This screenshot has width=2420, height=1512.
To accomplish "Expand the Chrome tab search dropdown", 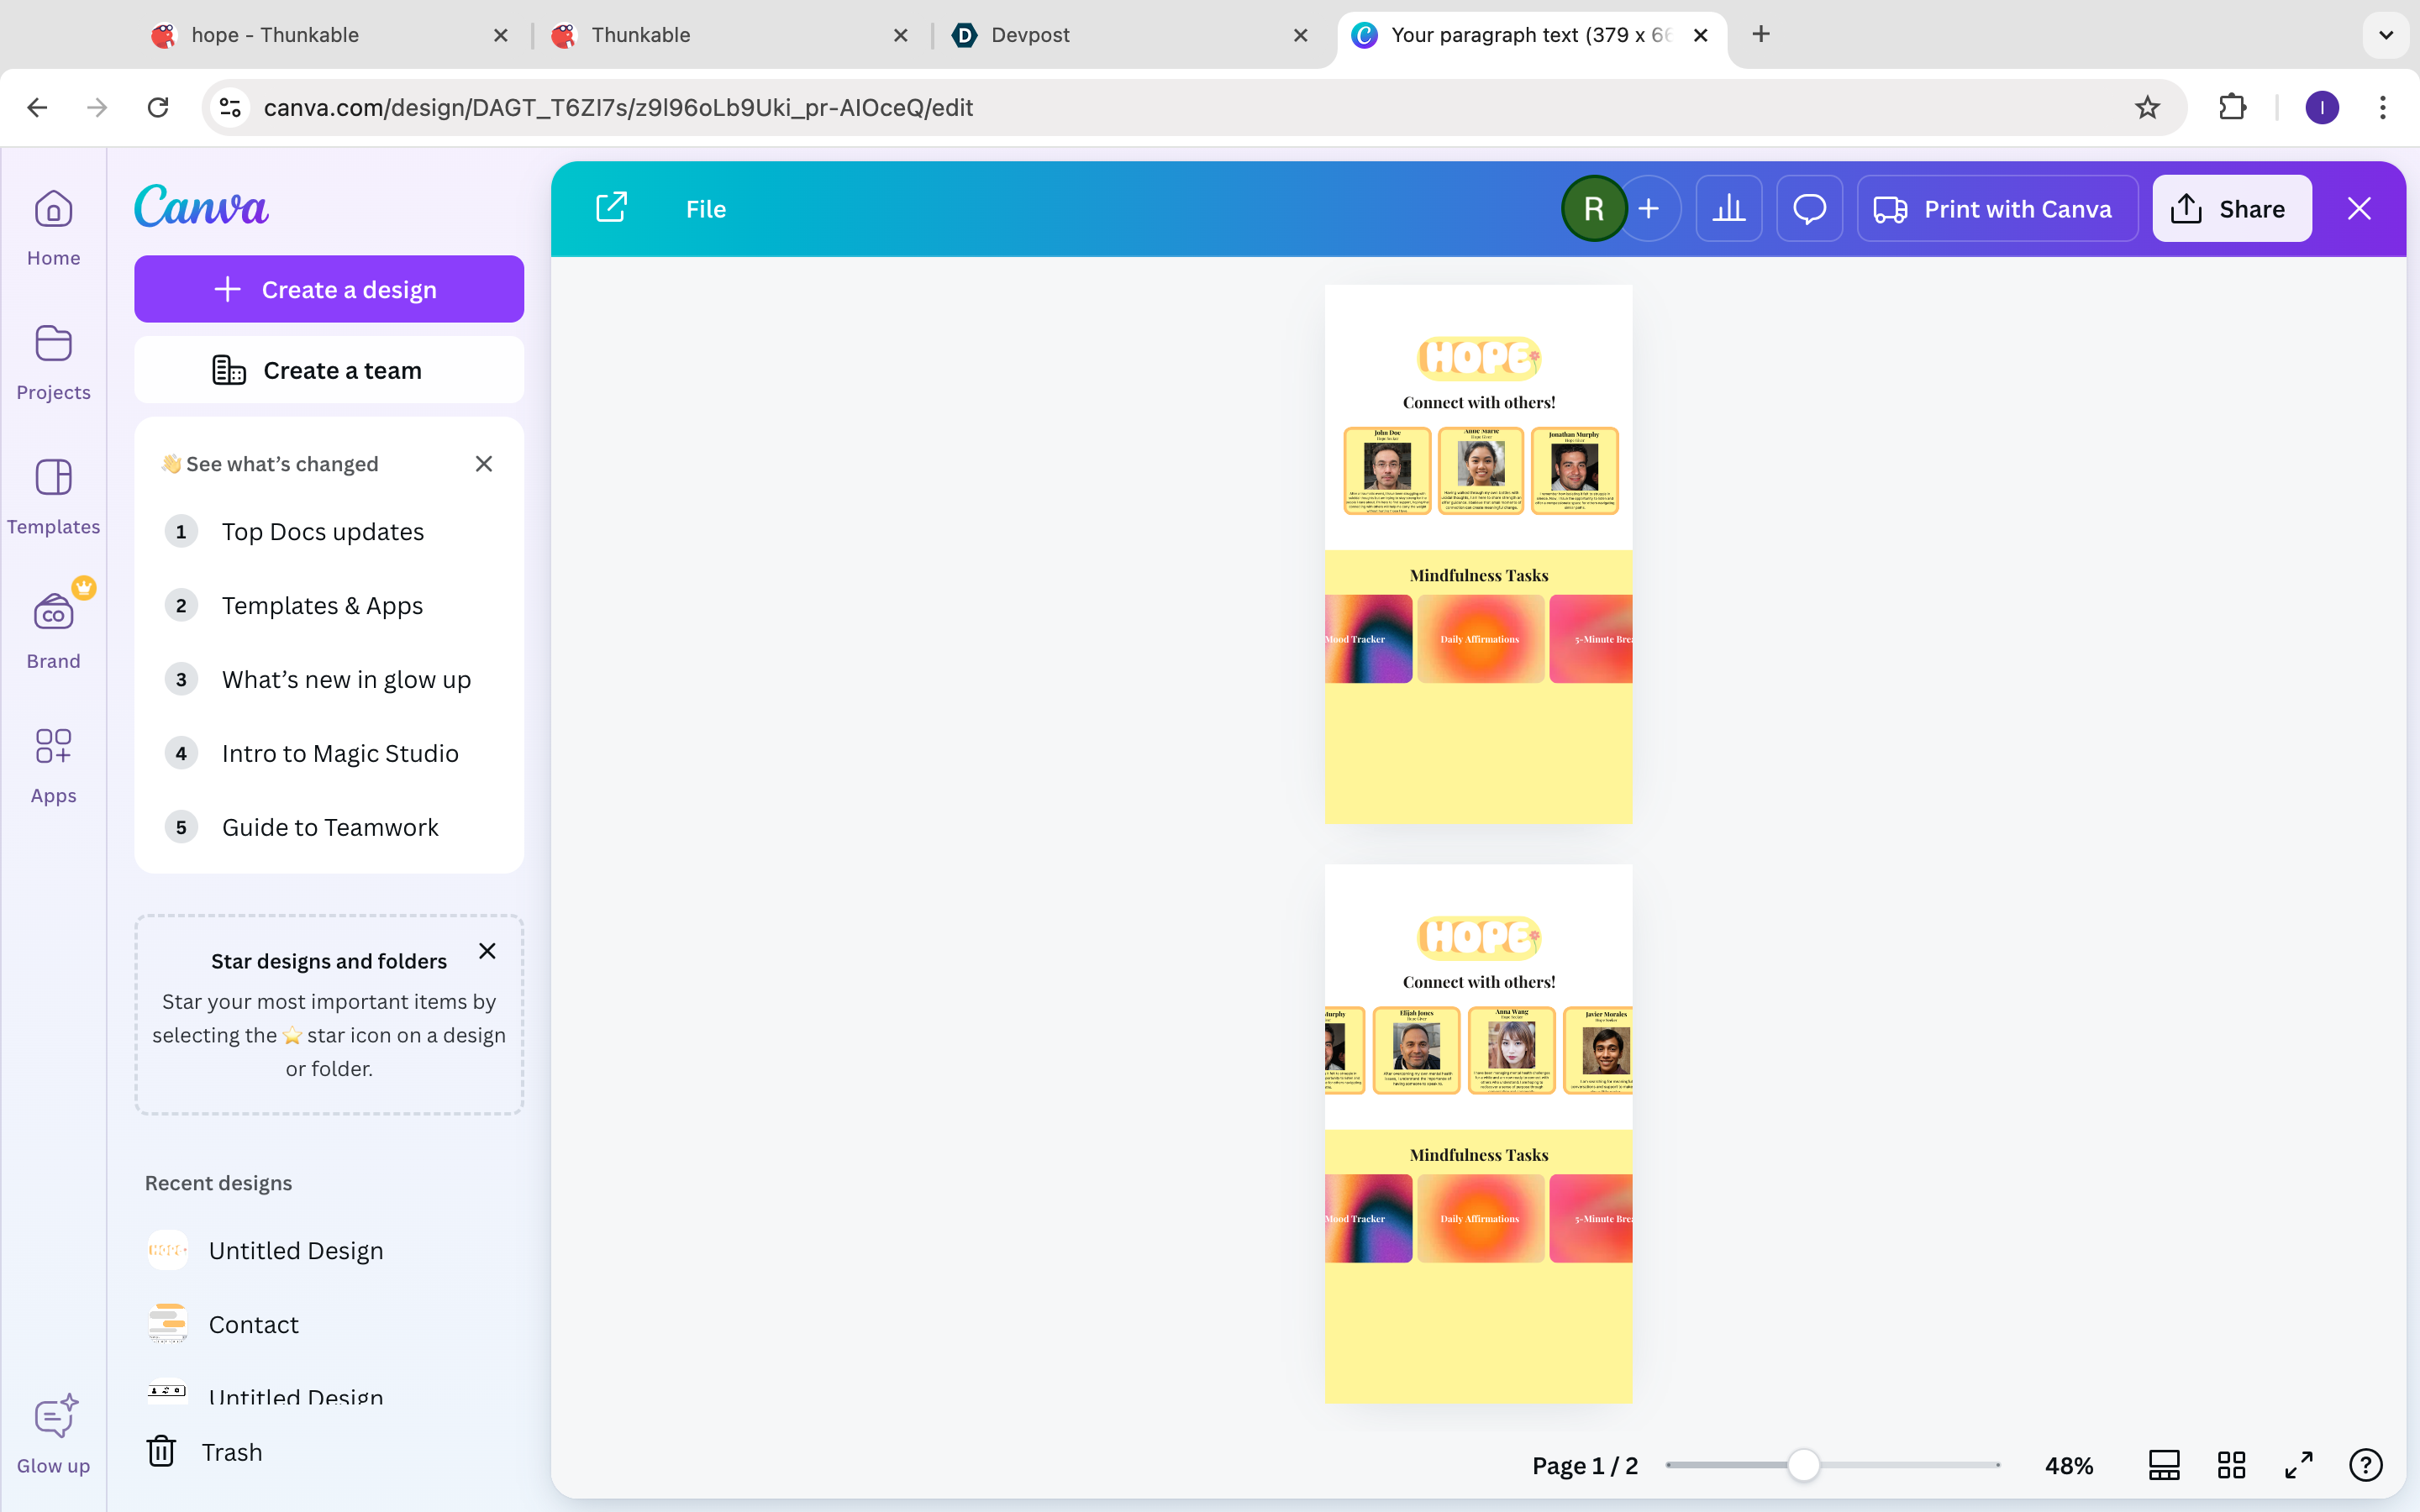I will pyautogui.click(x=2386, y=35).
